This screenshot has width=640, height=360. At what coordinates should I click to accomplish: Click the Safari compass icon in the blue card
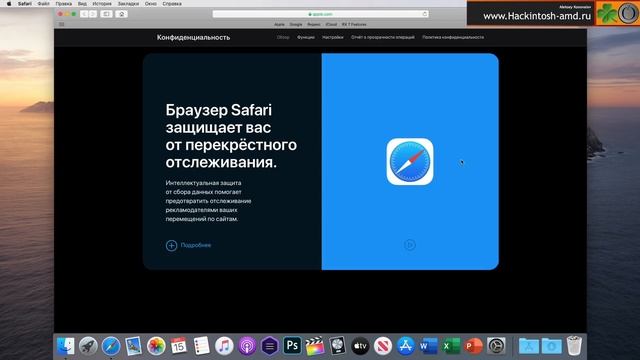[x=410, y=161]
